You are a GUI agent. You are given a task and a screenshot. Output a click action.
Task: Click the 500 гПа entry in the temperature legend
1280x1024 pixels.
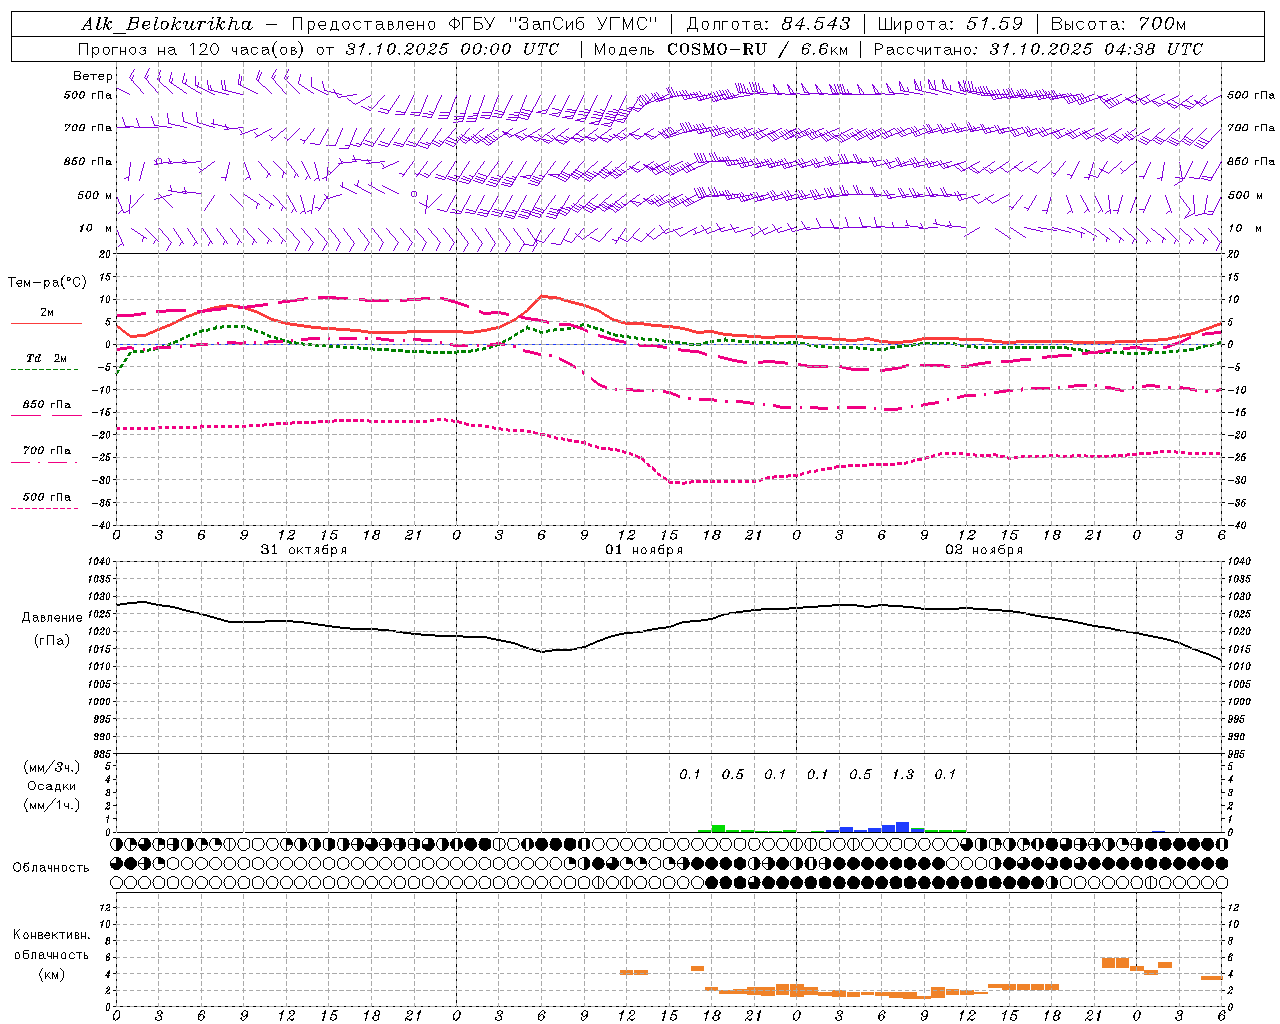(47, 497)
